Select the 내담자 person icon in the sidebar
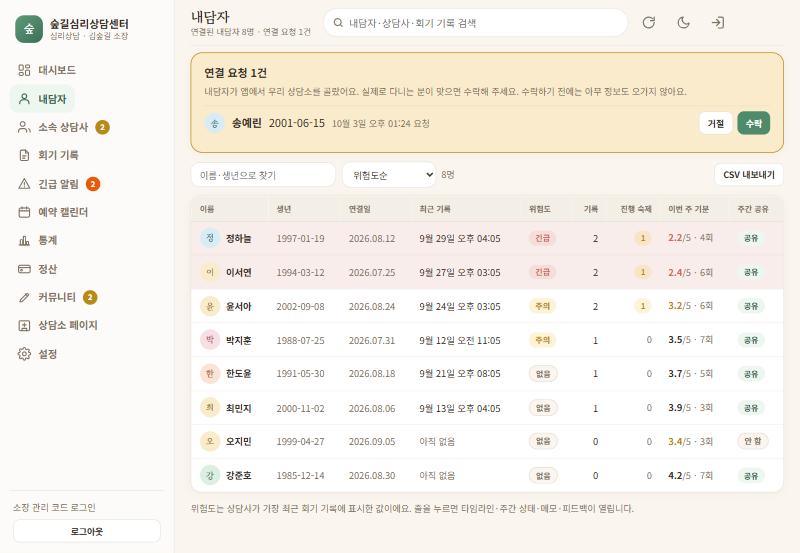800x553 pixels. pyautogui.click(x=24, y=99)
